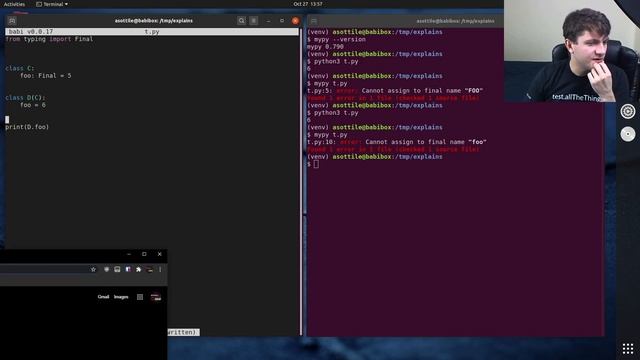
Task: Click the webcam video overlay
Action: coord(572,51)
